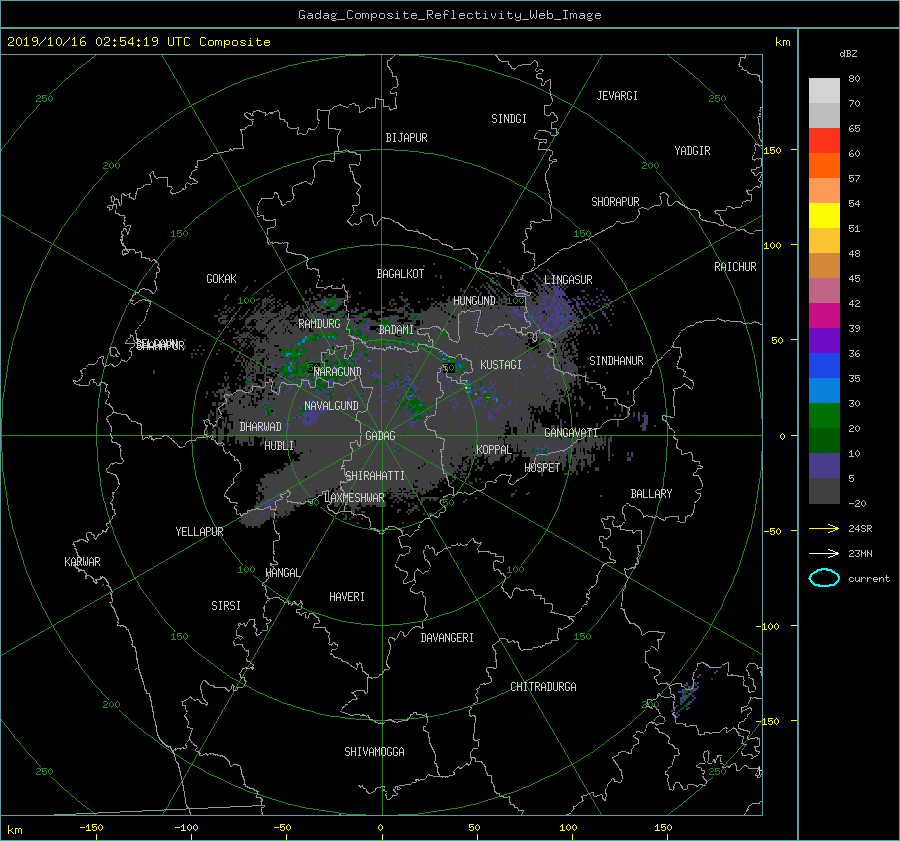Click the BADAMI city label

tap(396, 330)
